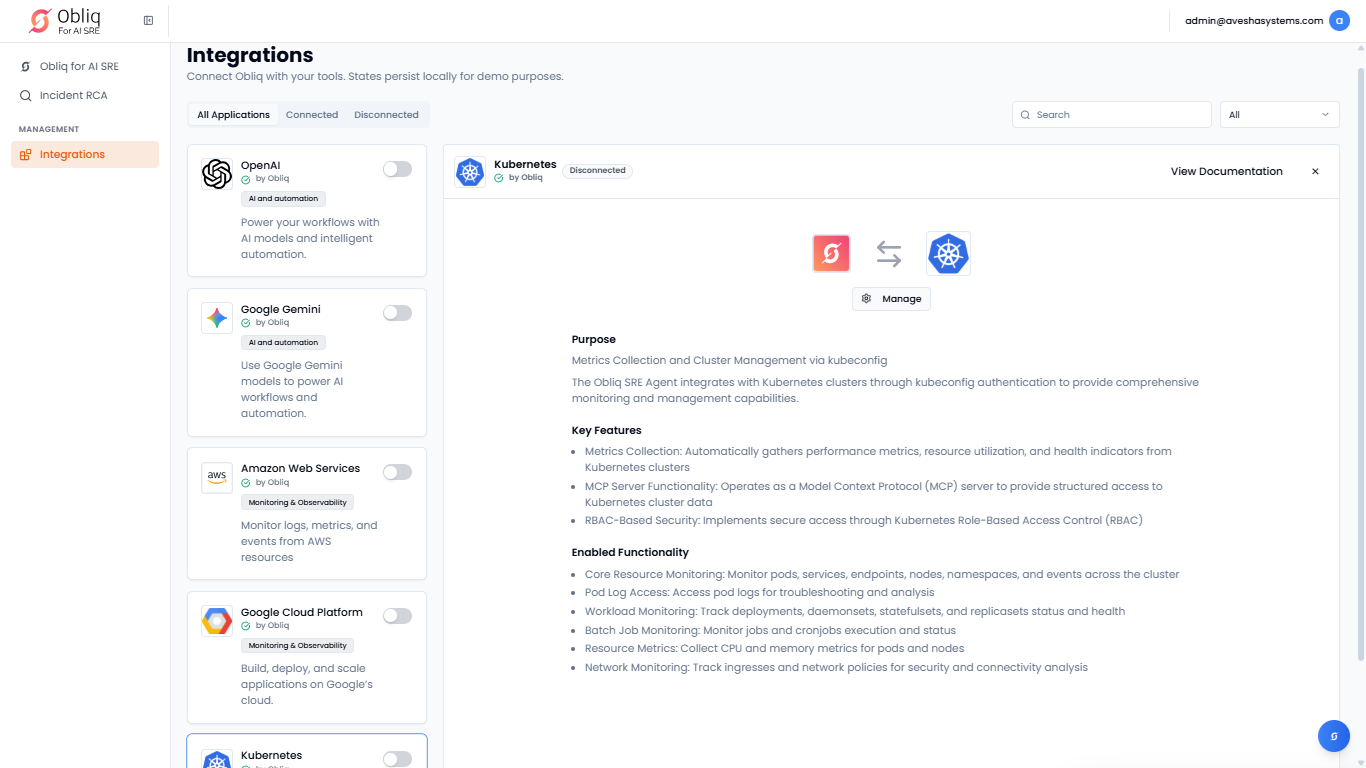Click the Amazon Web Services logo
Image resolution: width=1366 pixels, height=768 pixels.
[x=217, y=477]
